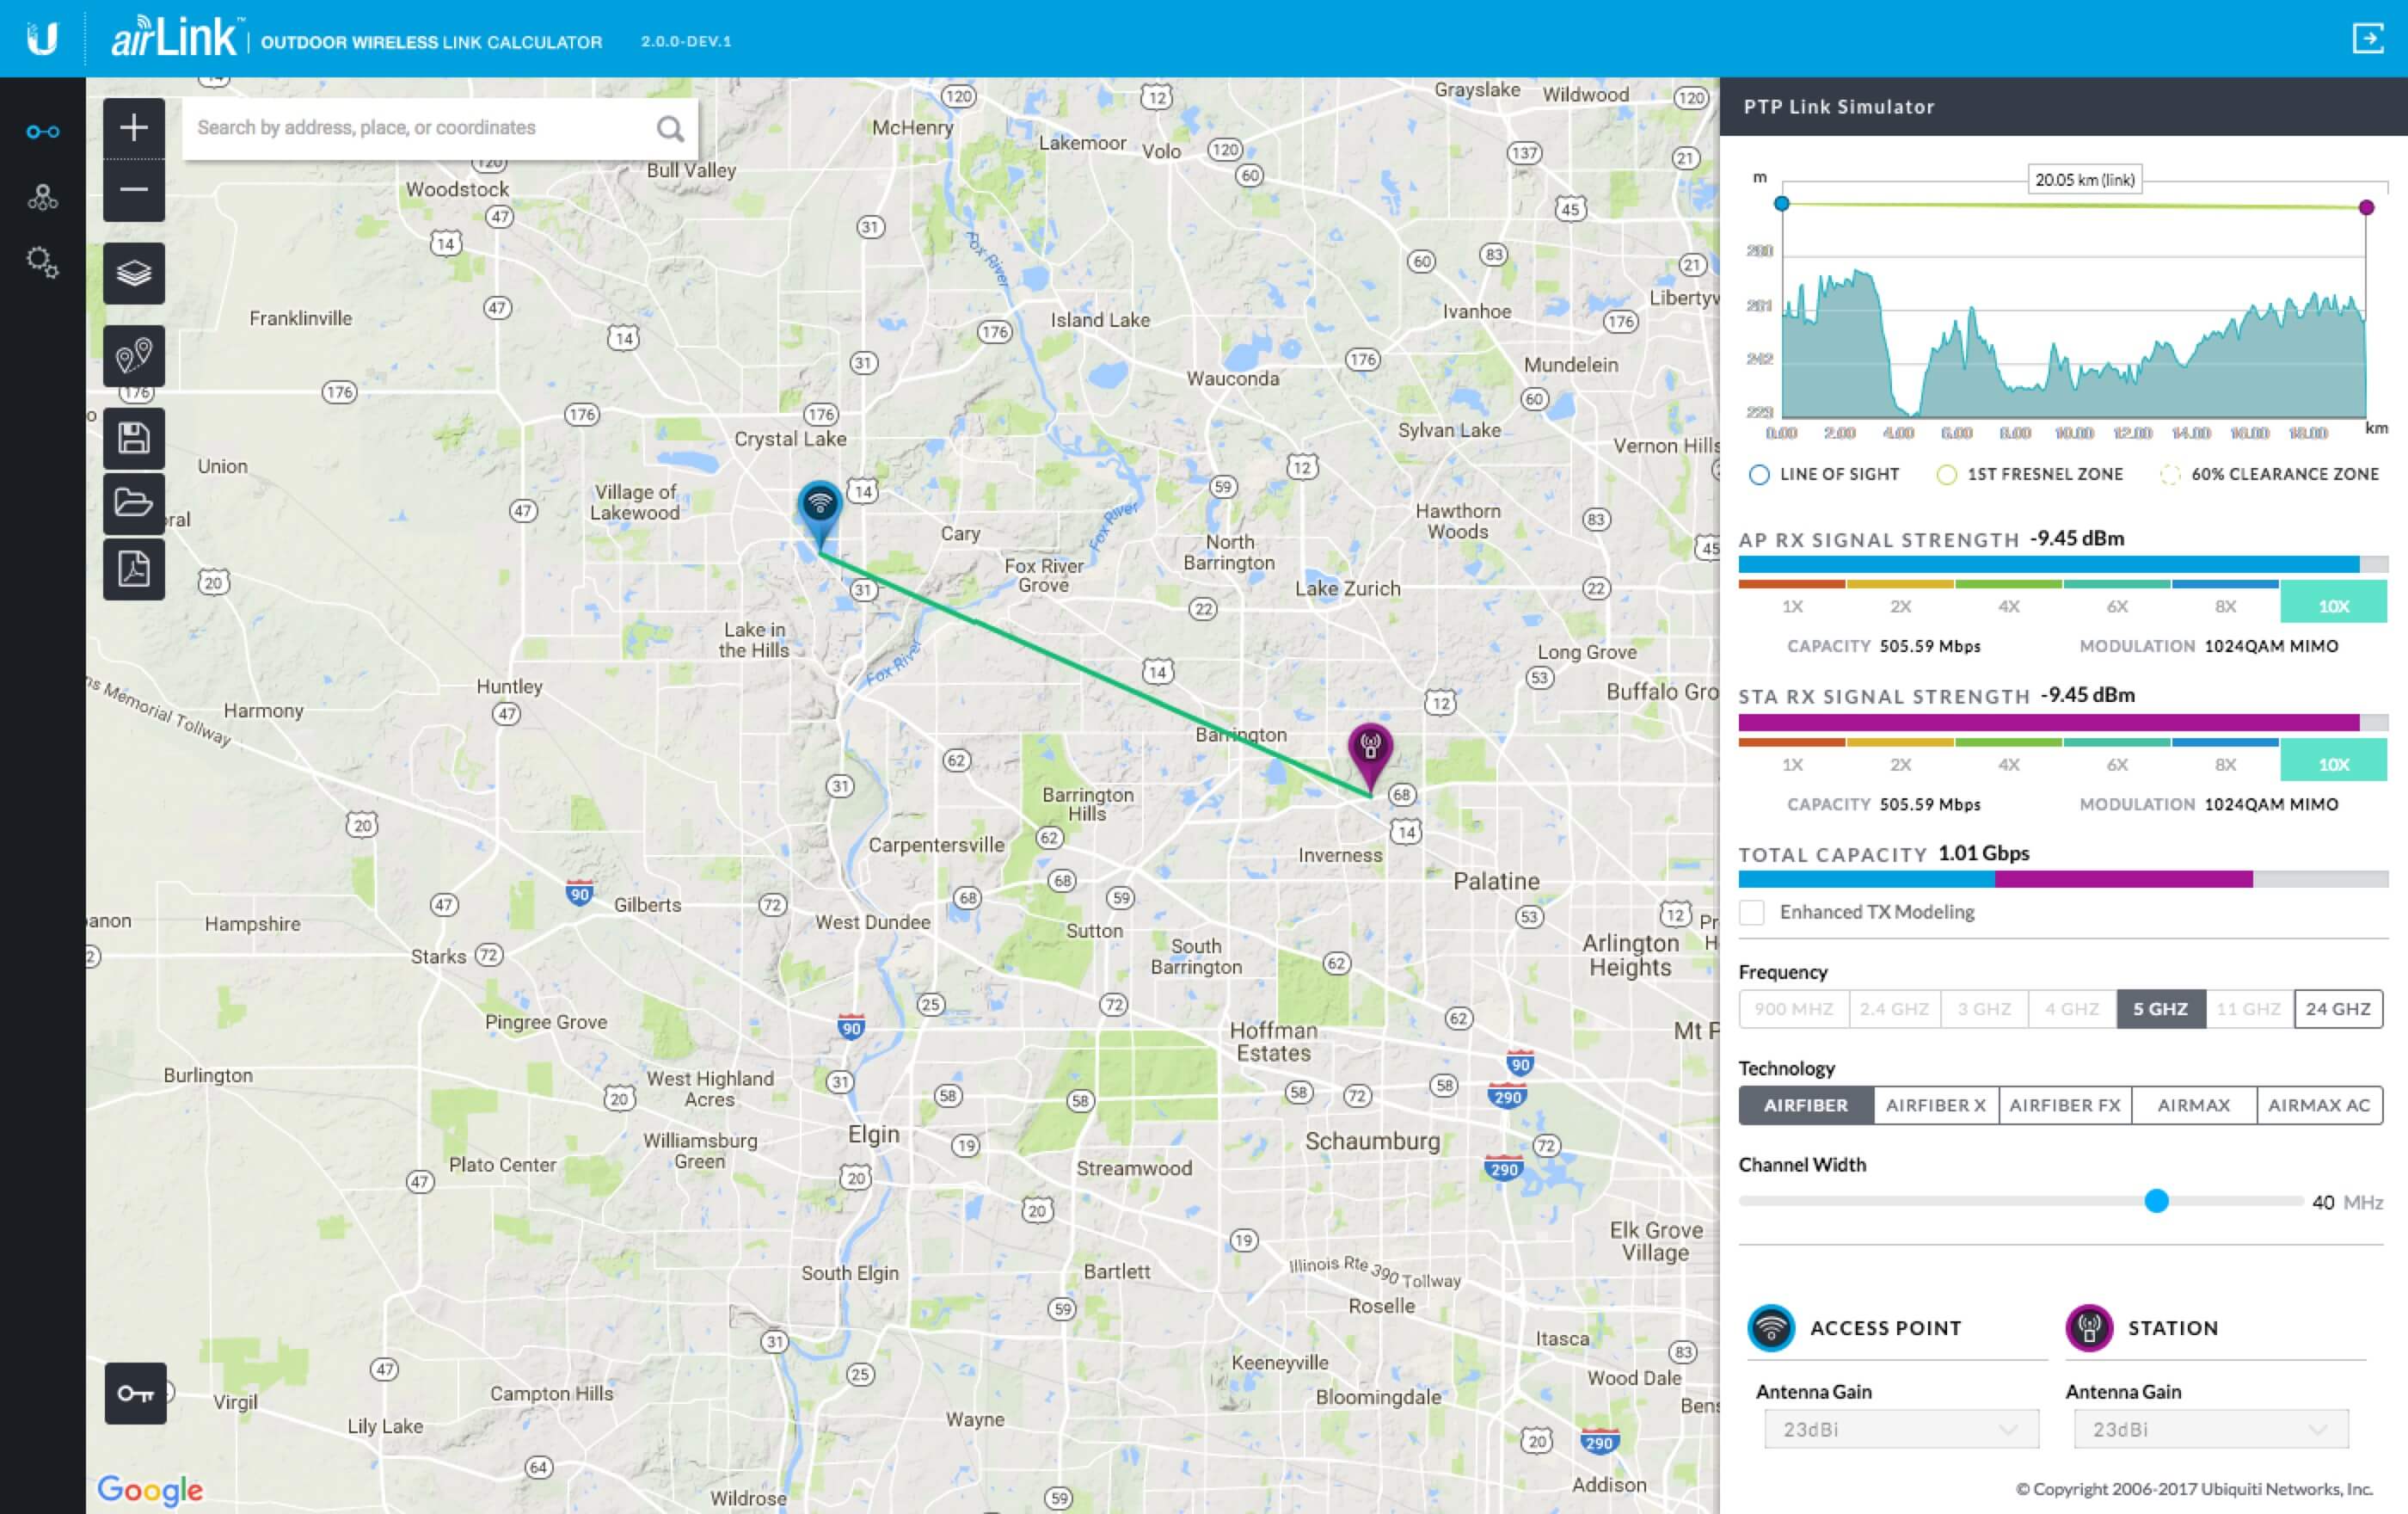Choose AIRMAX technology
The image size is (2408, 1514).
pyautogui.click(x=2194, y=1105)
